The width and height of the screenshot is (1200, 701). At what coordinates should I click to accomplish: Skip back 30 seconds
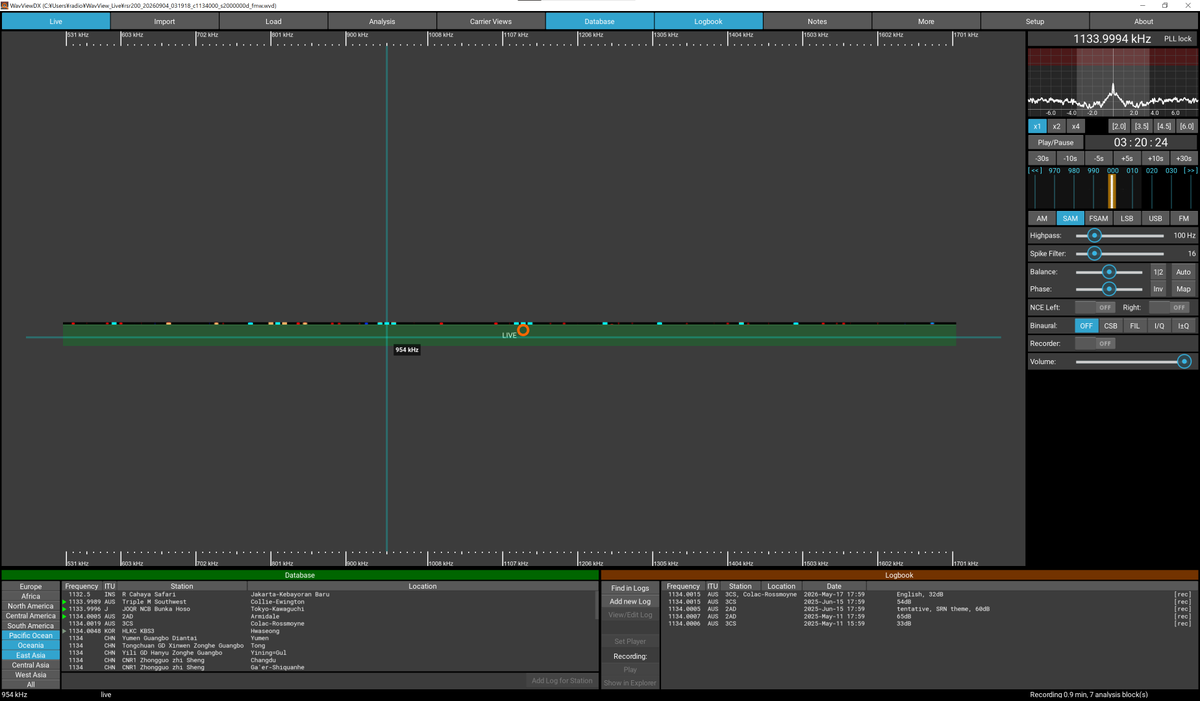[x=1042, y=158]
